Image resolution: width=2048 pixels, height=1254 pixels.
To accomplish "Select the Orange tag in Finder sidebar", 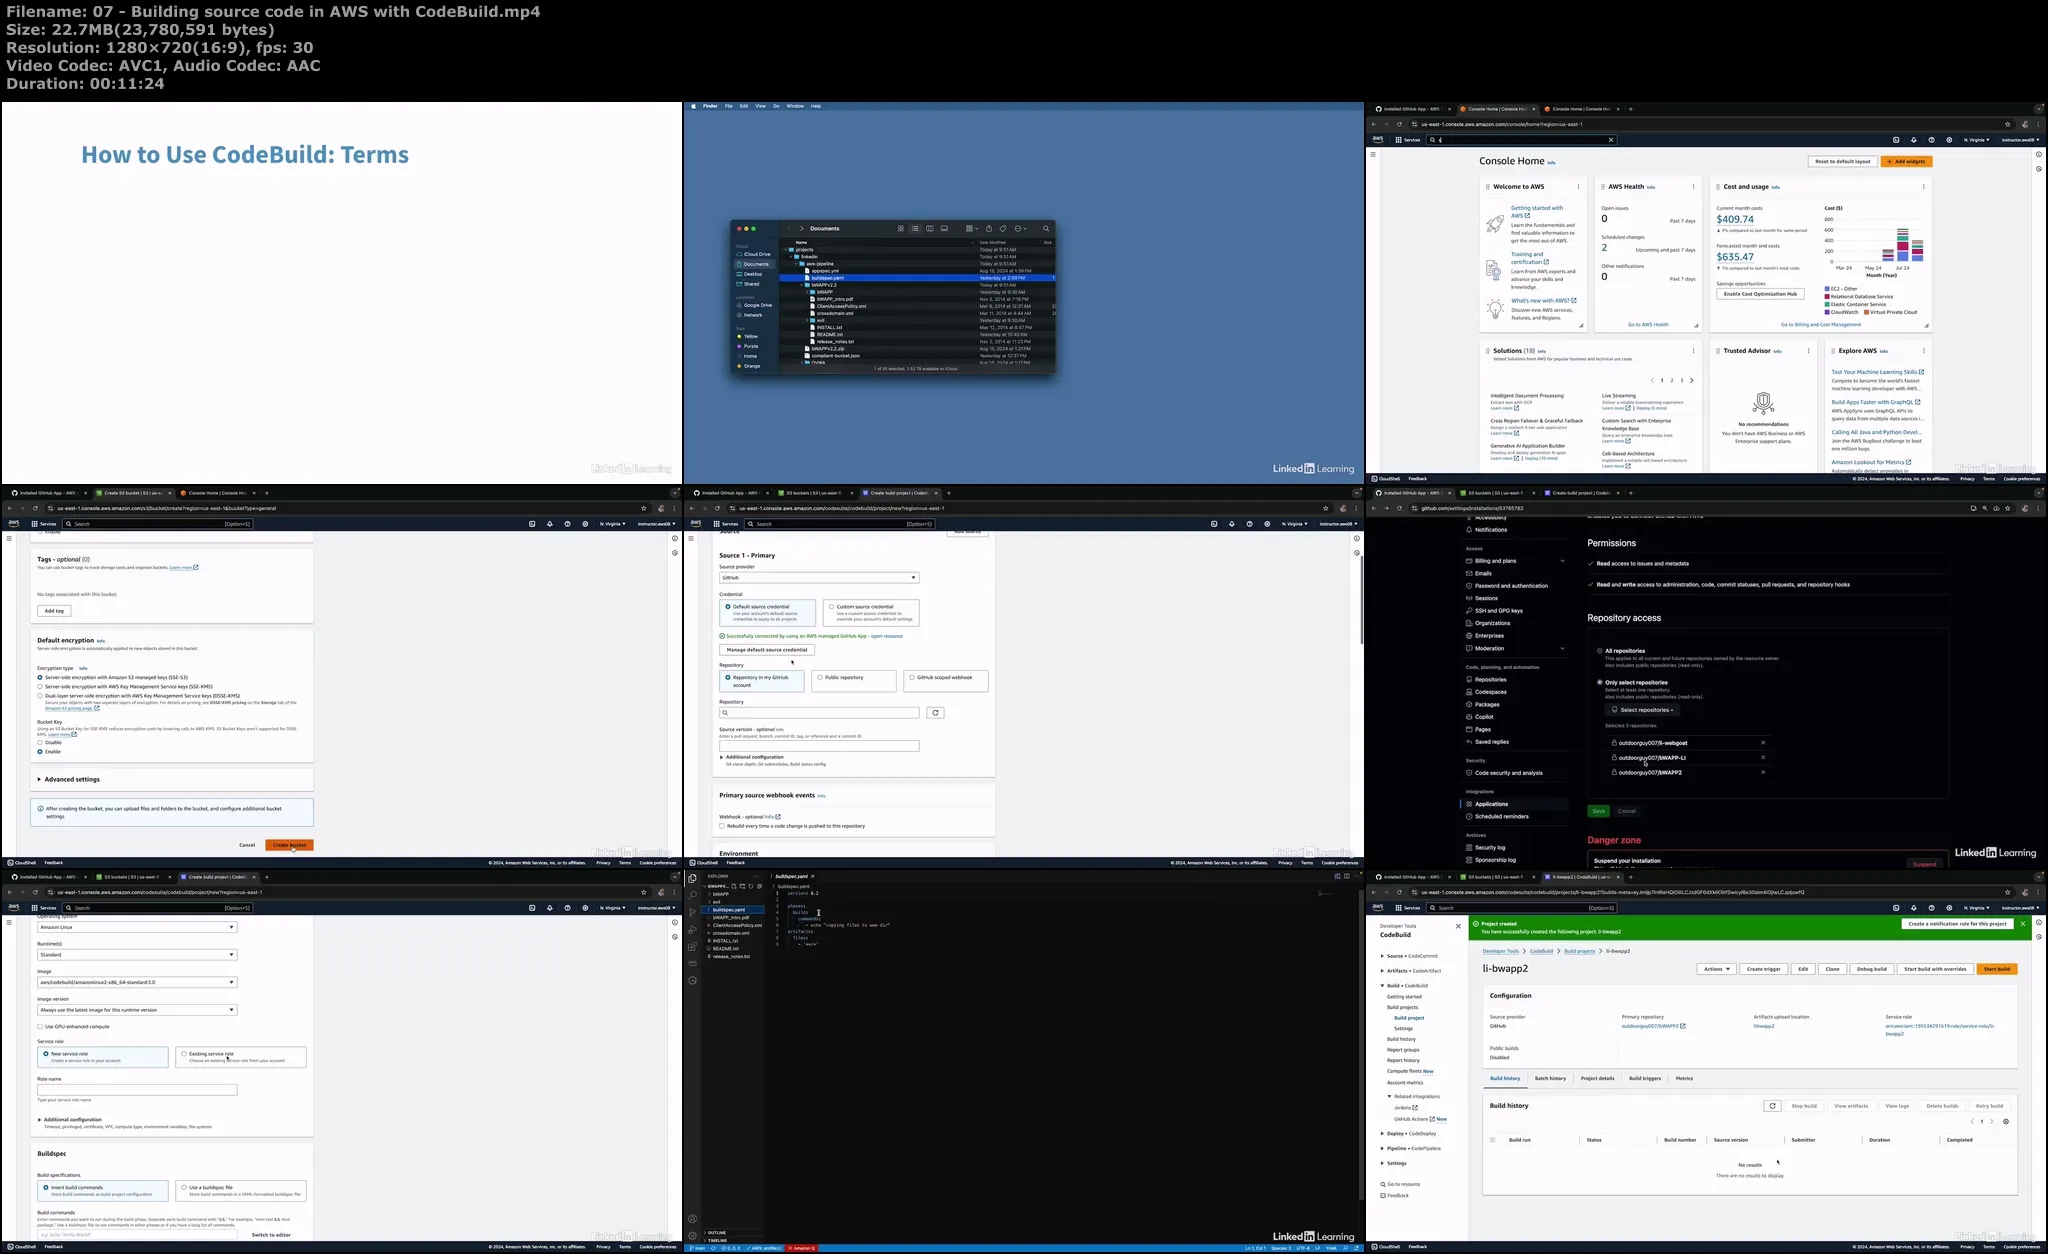I will coord(750,367).
